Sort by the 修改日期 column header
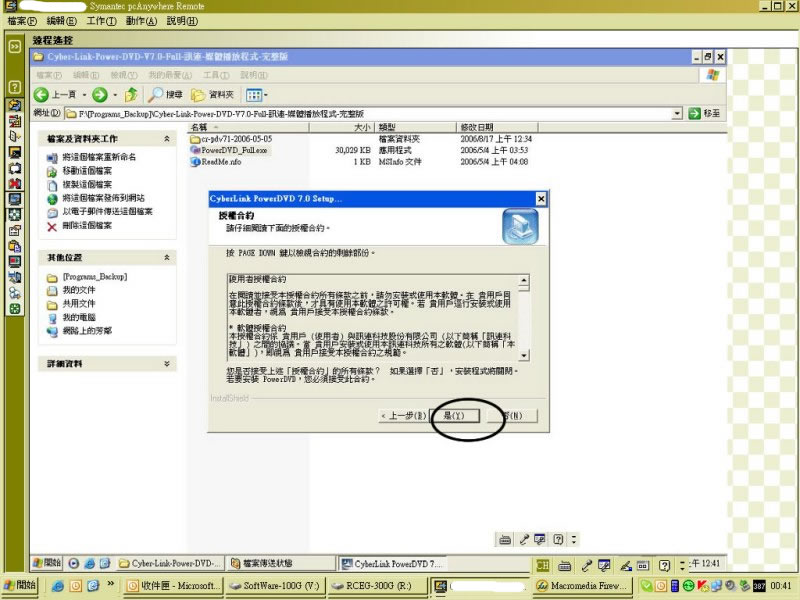The width and height of the screenshot is (800, 600). click(497, 127)
